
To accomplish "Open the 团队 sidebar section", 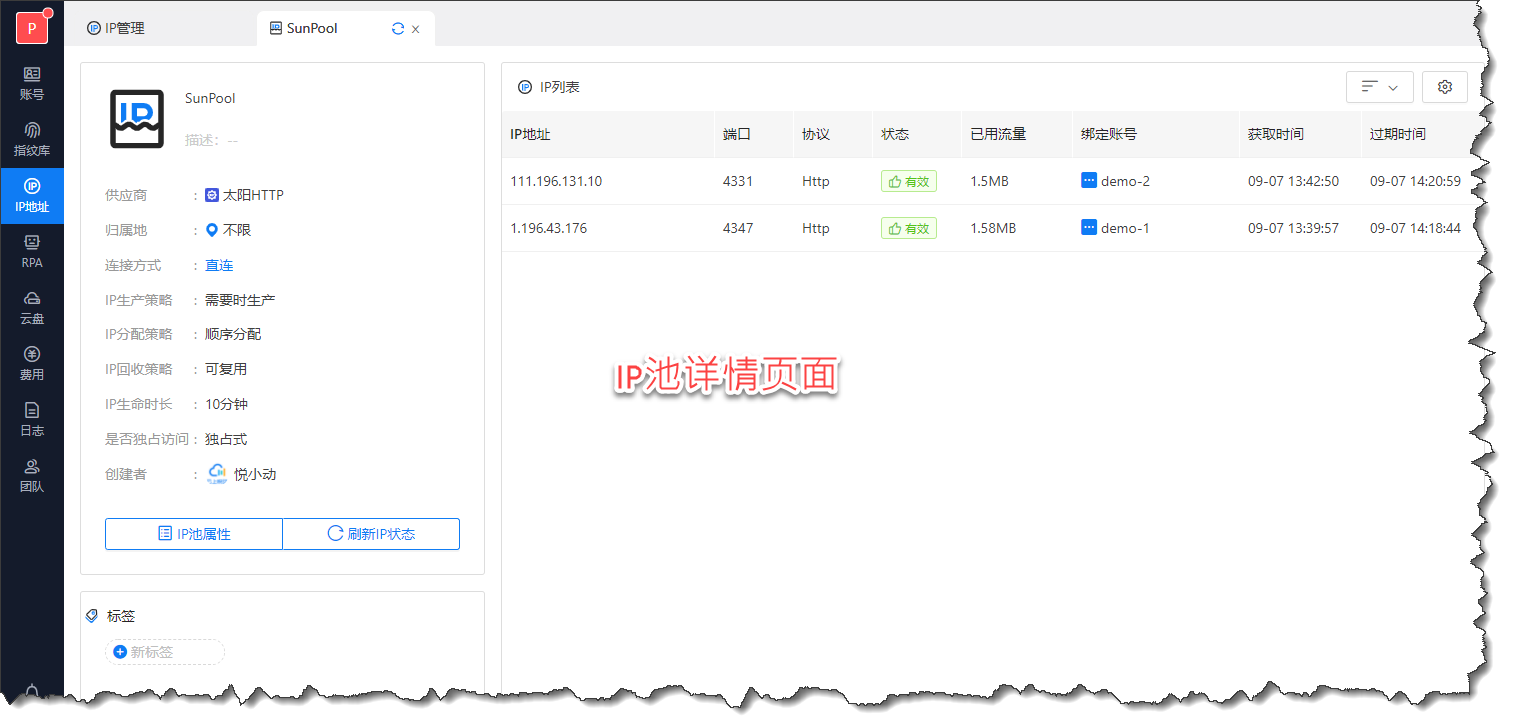I will click(x=32, y=476).
